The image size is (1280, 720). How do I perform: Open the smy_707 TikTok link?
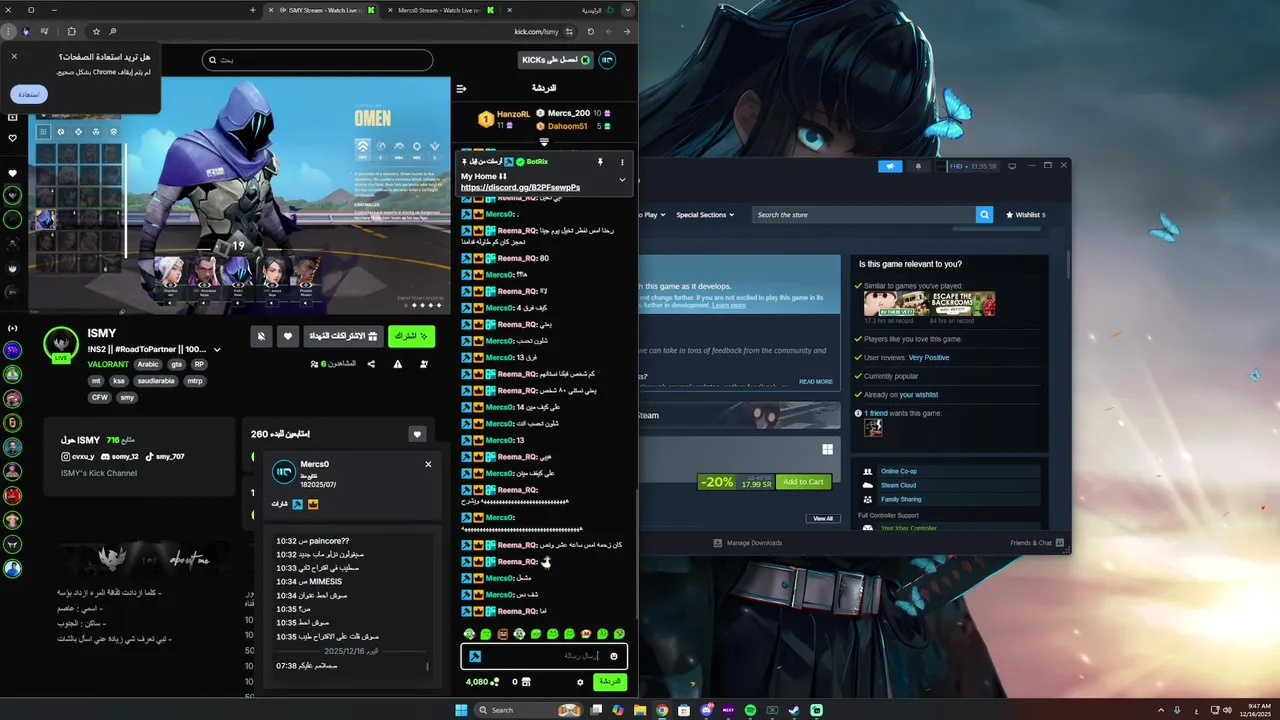coord(165,456)
